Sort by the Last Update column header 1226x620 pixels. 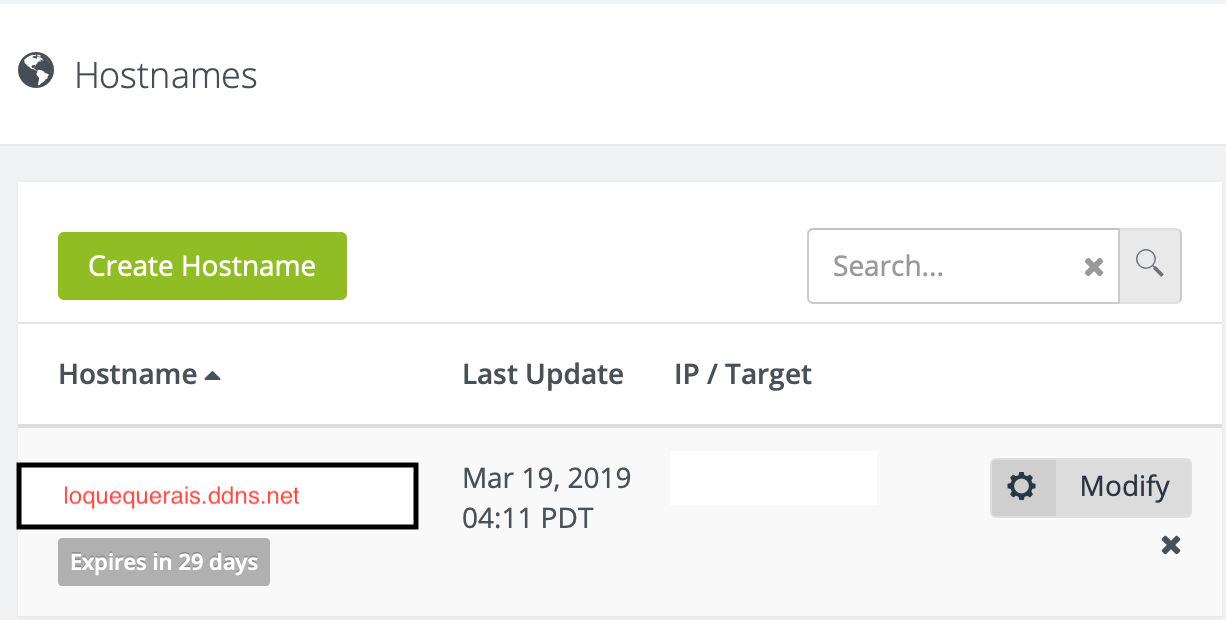click(543, 375)
